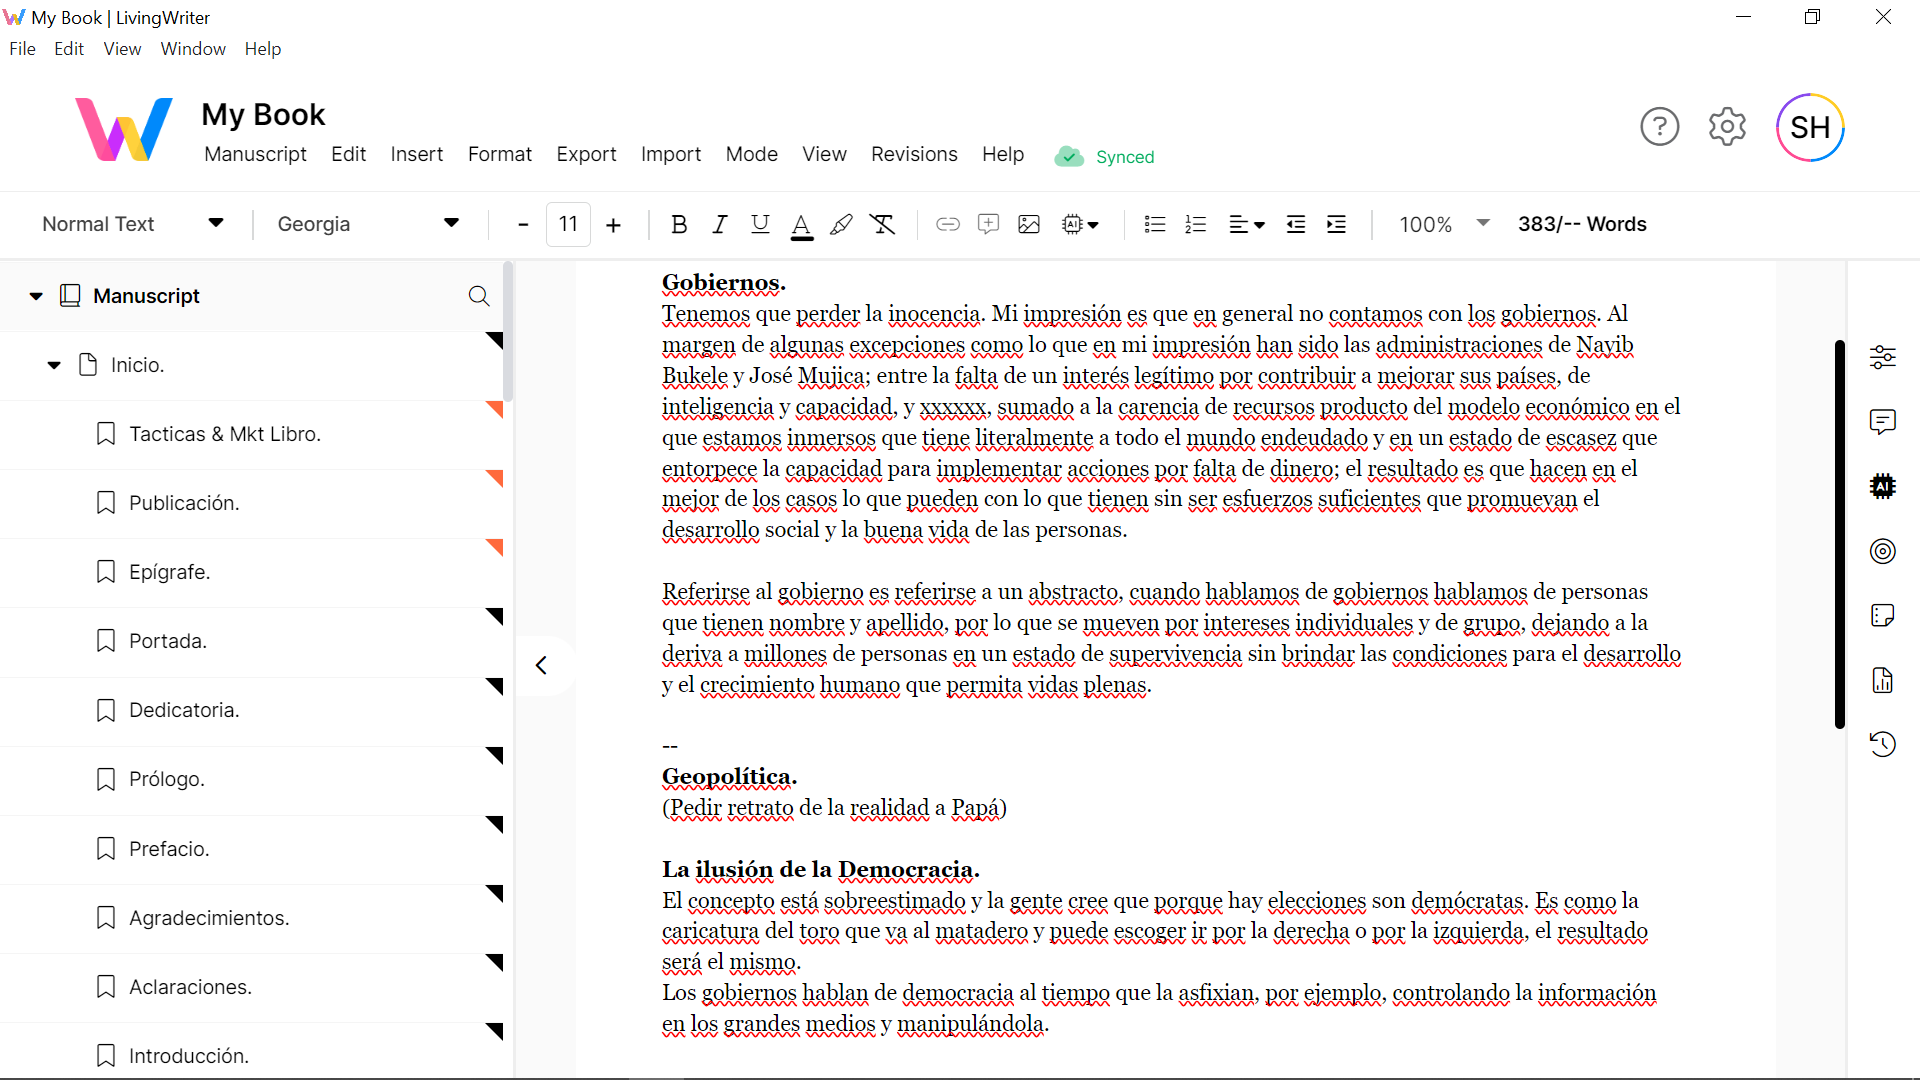The width and height of the screenshot is (1920, 1080).
Task: Toggle bold formatting
Action: point(679,224)
